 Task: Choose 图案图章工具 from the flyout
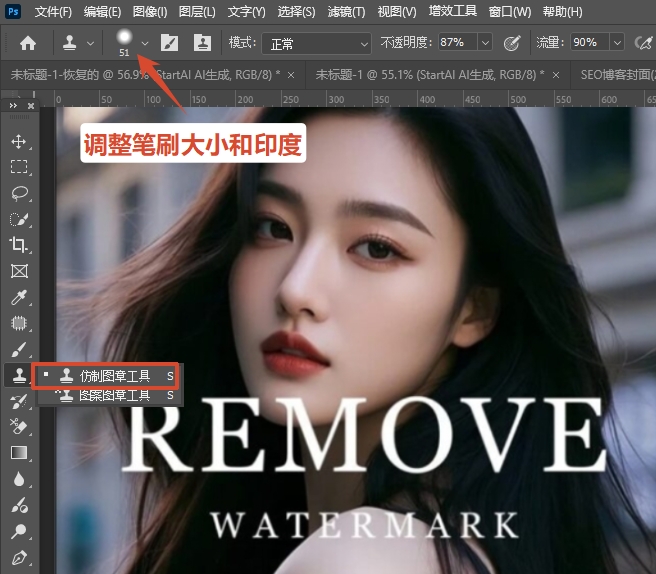click(x=109, y=395)
